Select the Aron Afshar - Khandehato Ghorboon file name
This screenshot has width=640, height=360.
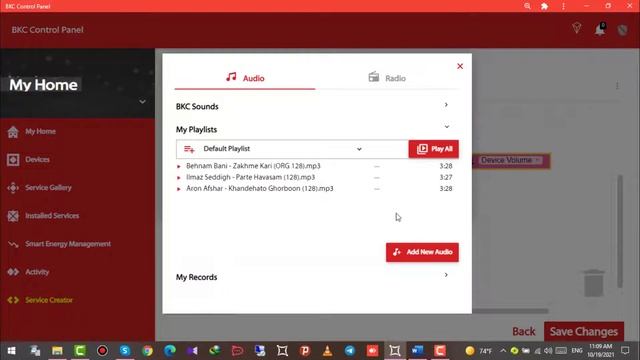(x=260, y=189)
